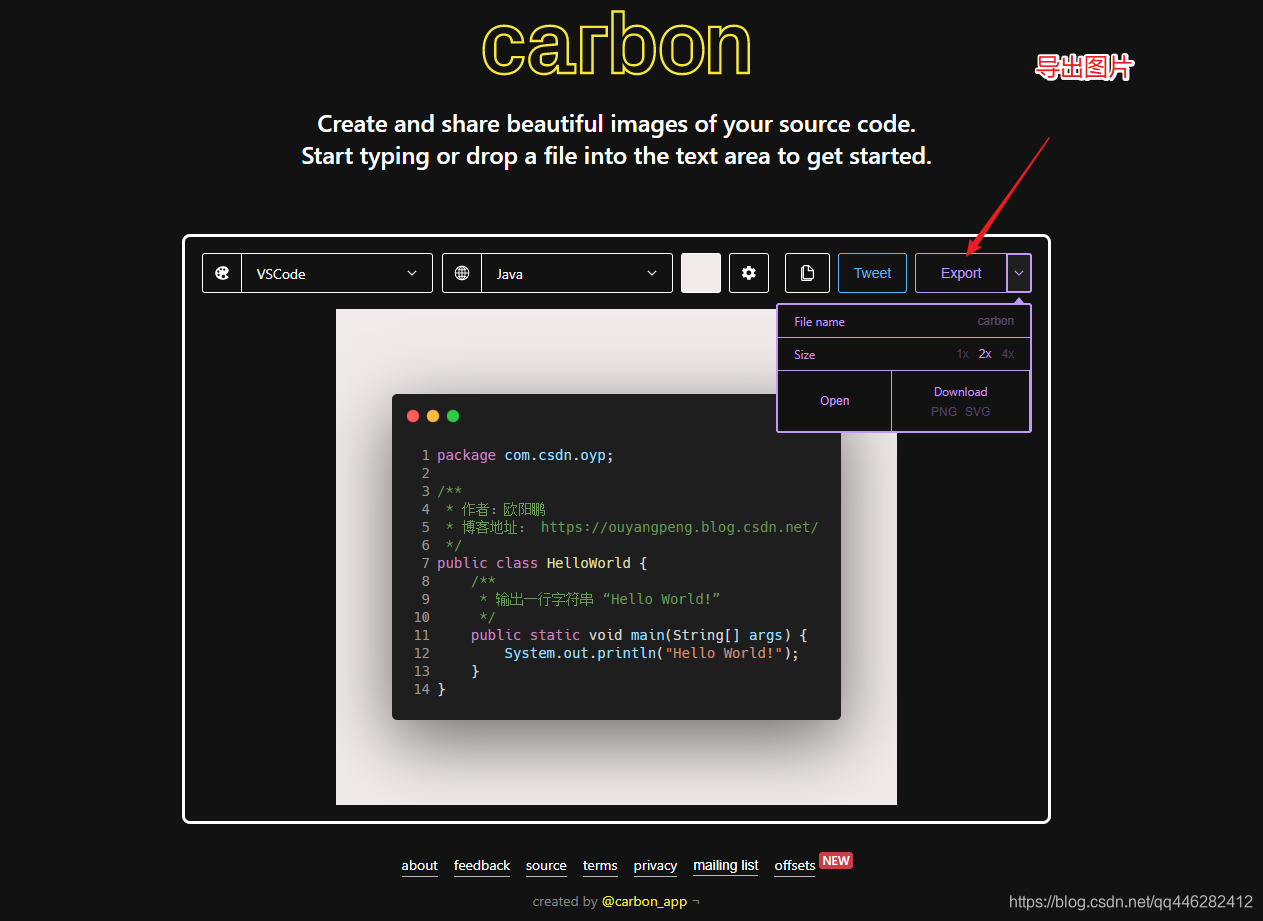
Task: Edit the File name field
Action: 904,321
